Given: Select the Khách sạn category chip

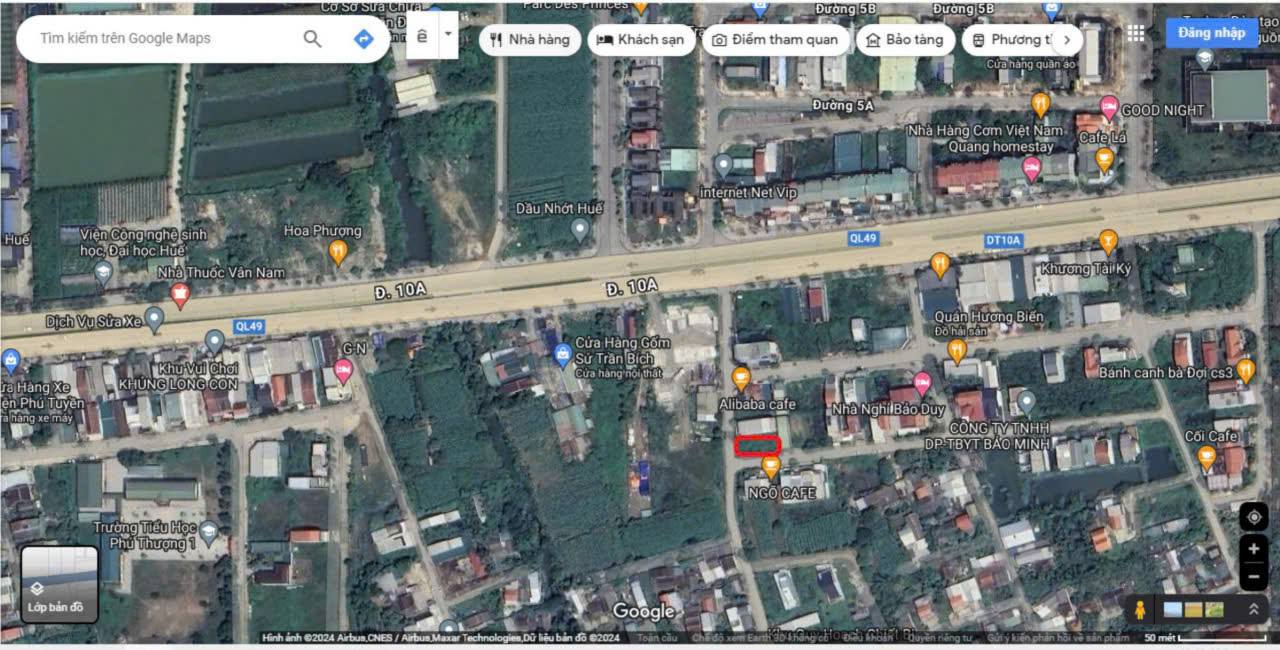Looking at the screenshot, I should pyautogui.click(x=640, y=40).
